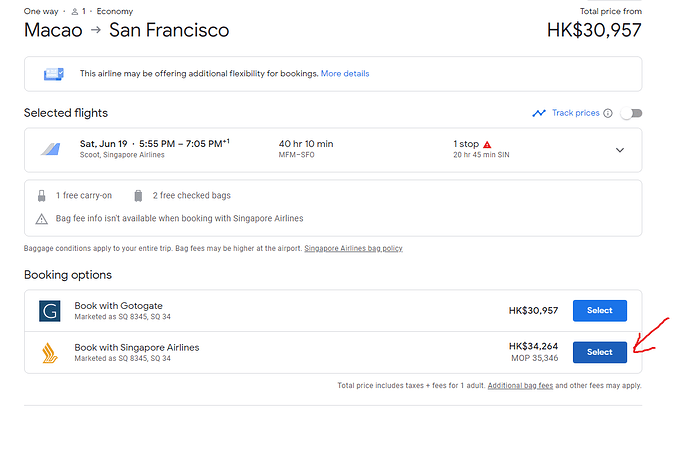The image size is (690, 463).
Task: Click the carry-on bag icon
Action: tap(41, 195)
